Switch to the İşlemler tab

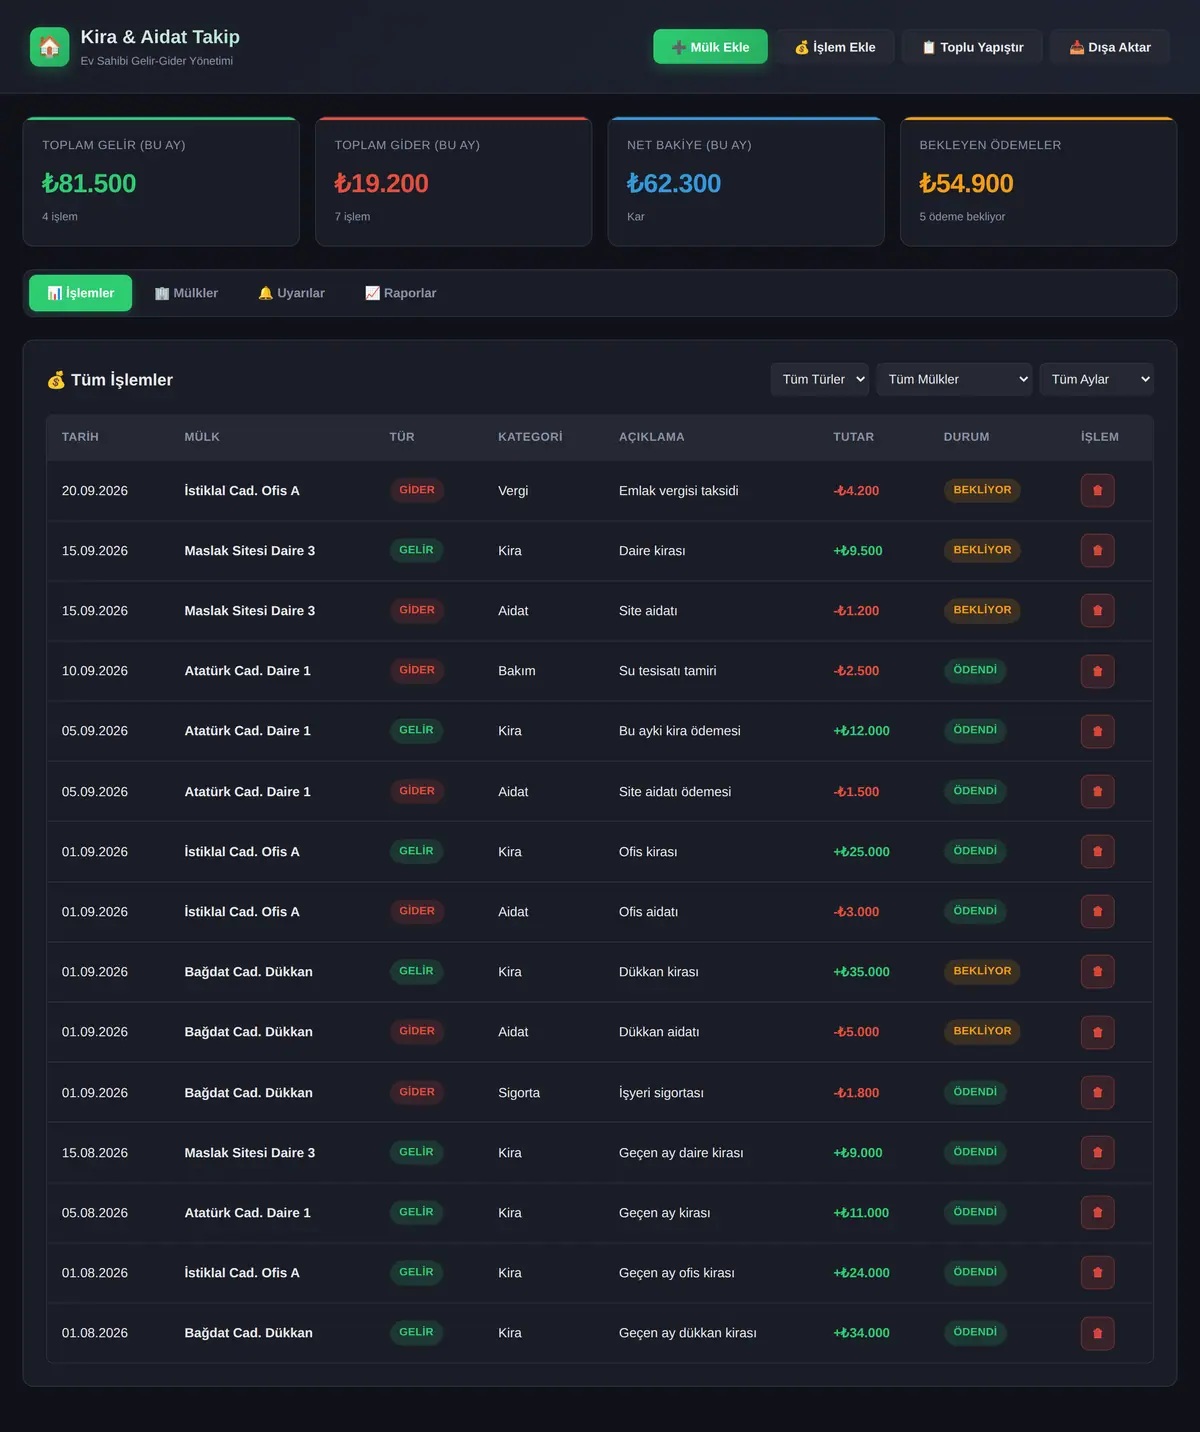point(80,293)
